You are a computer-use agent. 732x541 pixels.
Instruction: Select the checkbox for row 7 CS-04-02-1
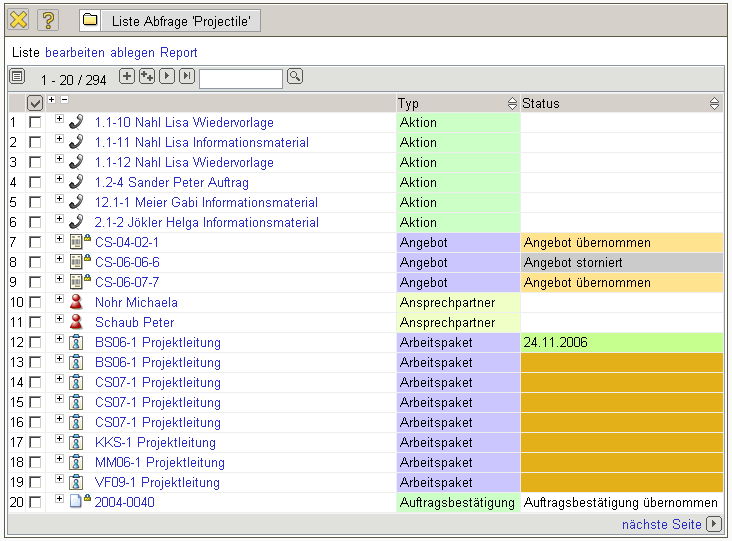point(35,243)
